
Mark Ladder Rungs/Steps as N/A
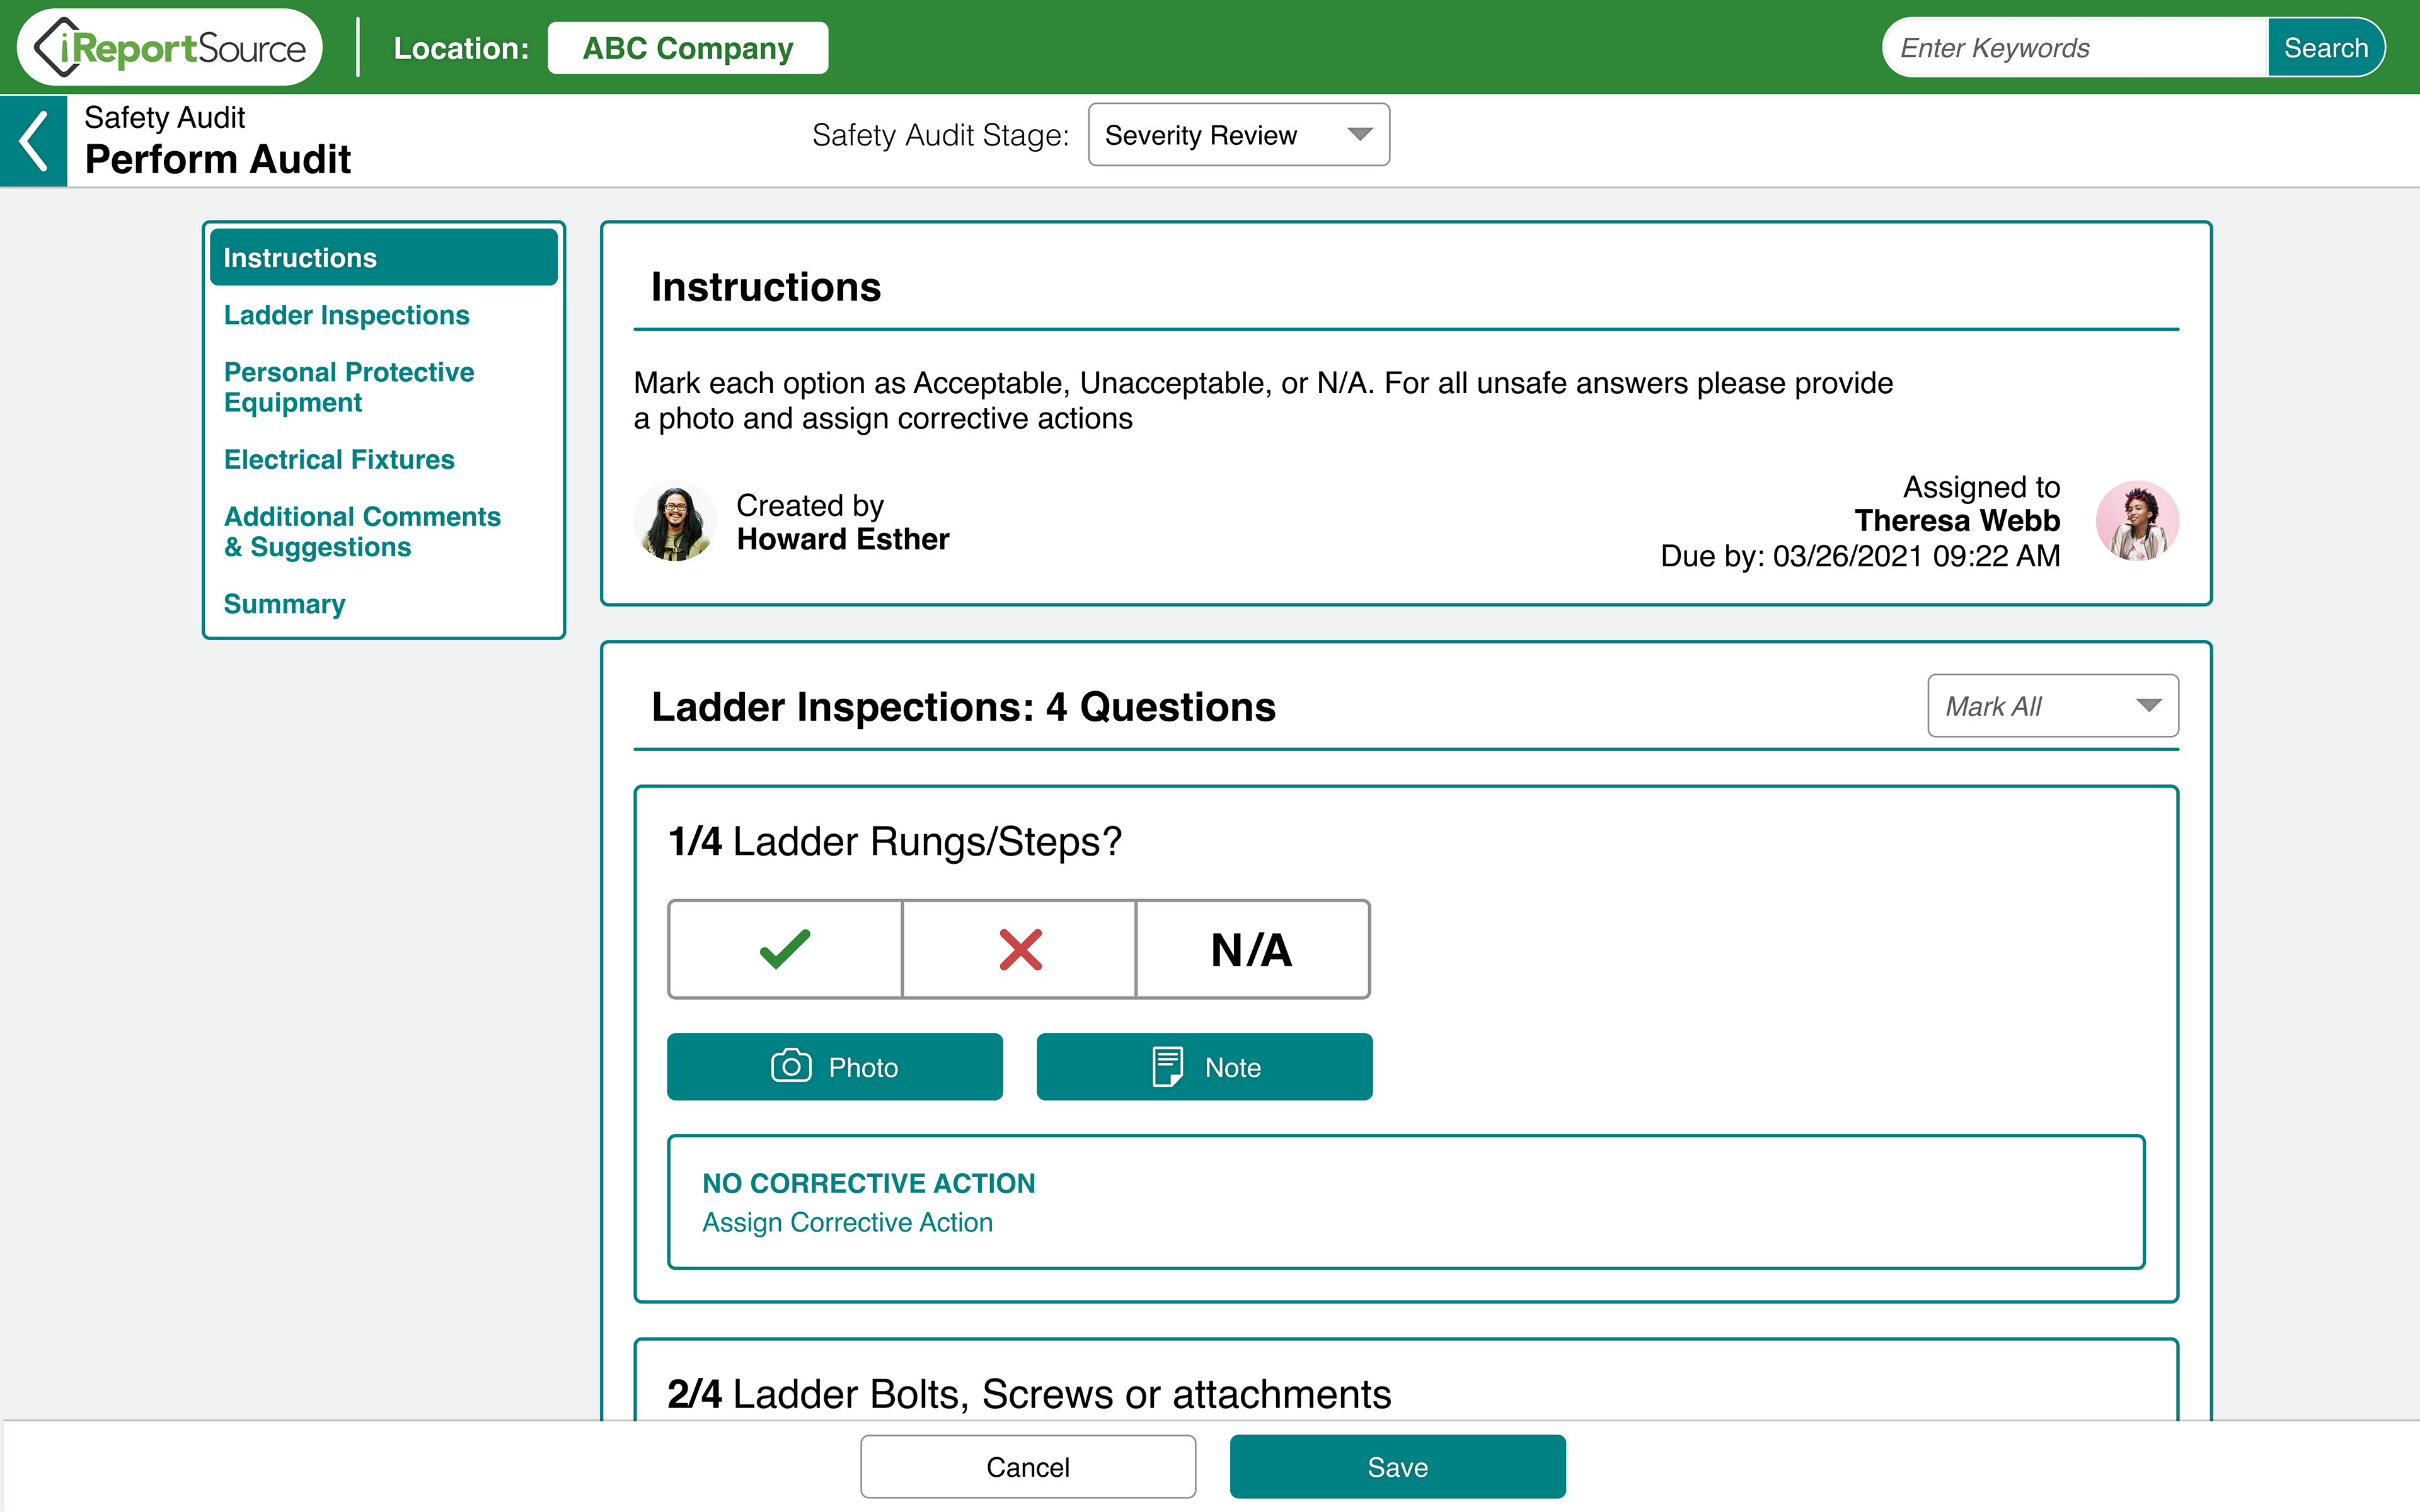tap(1252, 949)
